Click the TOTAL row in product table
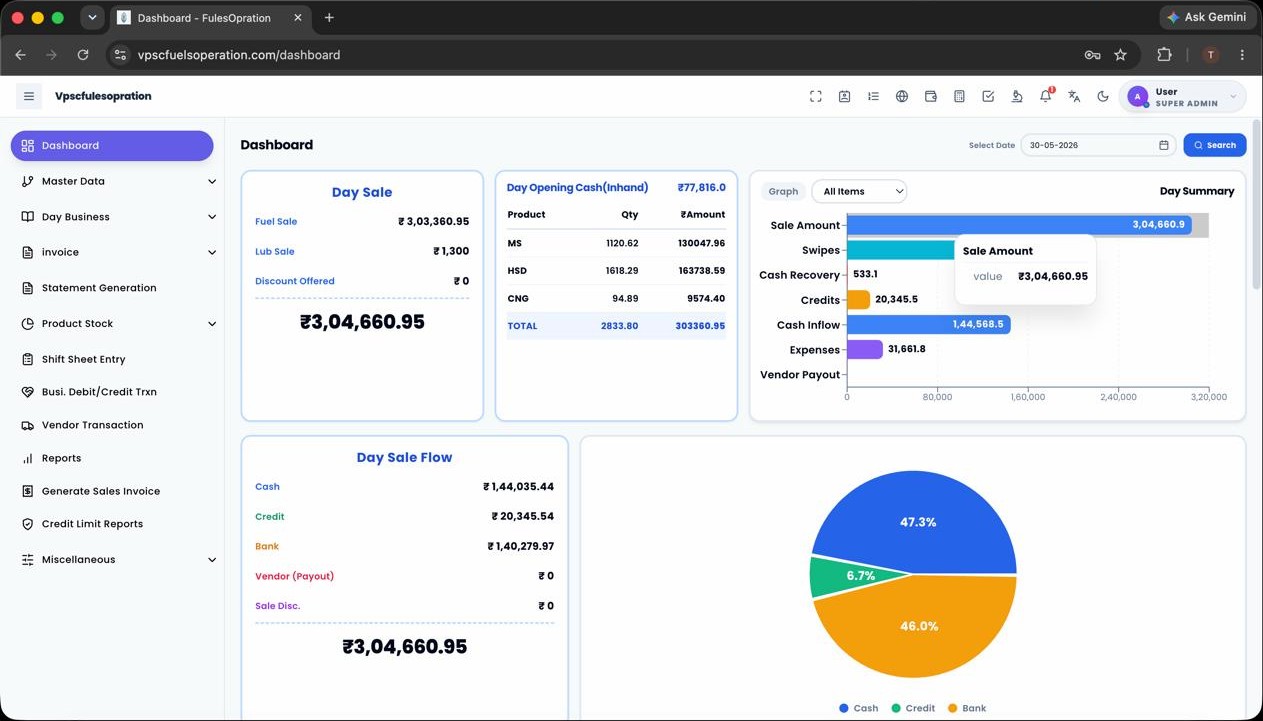Image resolution: width=1263 pixels, height=721 pixels. pyautogui.click(x=616, y=326)
